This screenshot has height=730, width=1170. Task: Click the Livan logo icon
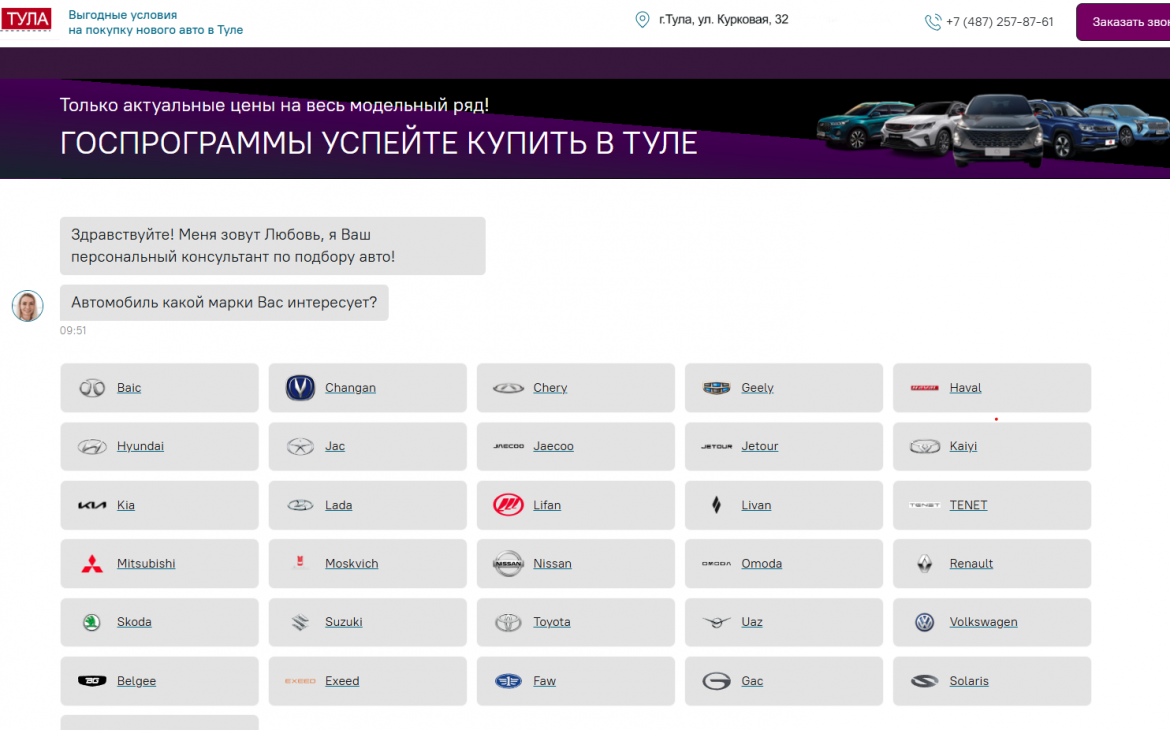716,505
